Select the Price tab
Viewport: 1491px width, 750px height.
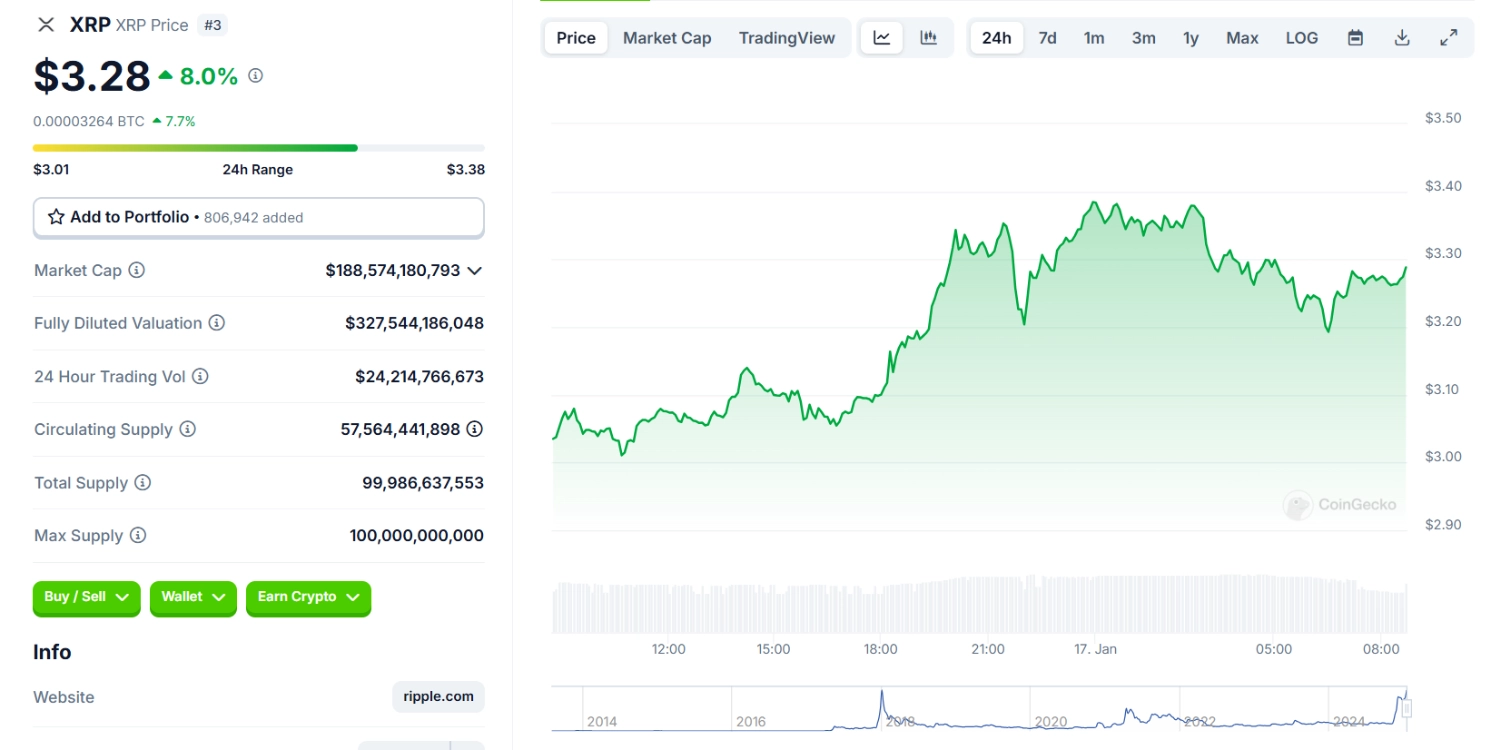pos(576,38)
